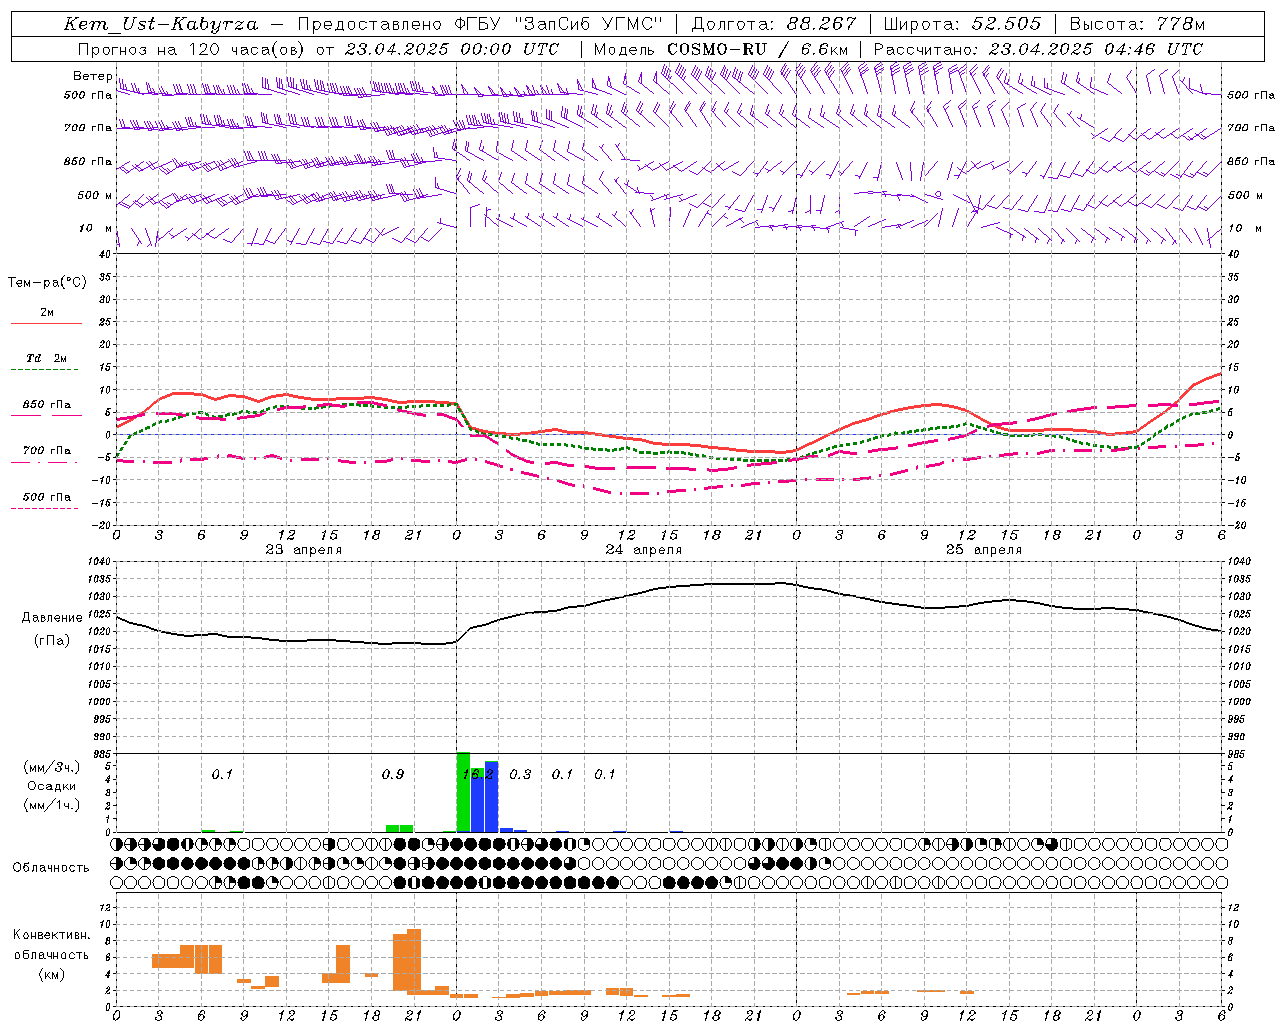Click the 985 label on left pressure axis
Viewport: 1280px width, 1024px height.
(x=102, y=754)
